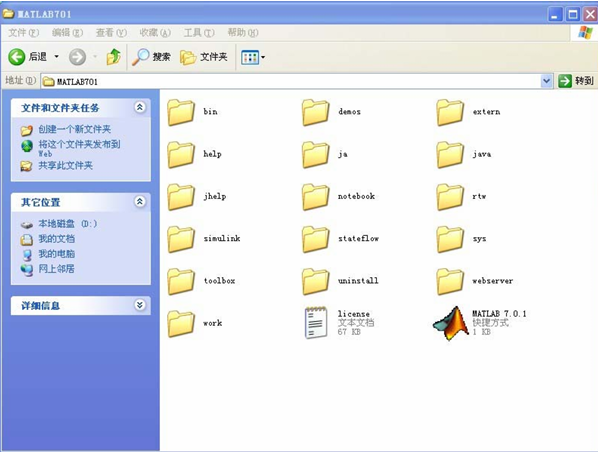Open the 工具(T) menu
The height and width of the screenshot is (453, 598).
pyautogui.click(x=199, y=33)
